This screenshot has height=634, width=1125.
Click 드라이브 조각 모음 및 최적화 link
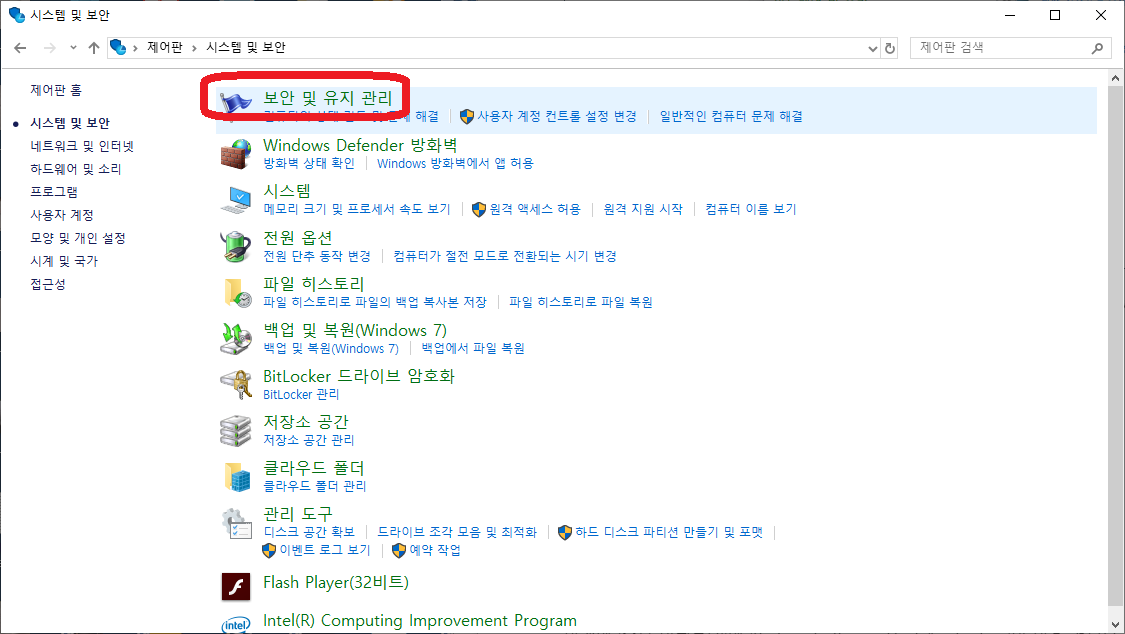[x=457, y=532]
